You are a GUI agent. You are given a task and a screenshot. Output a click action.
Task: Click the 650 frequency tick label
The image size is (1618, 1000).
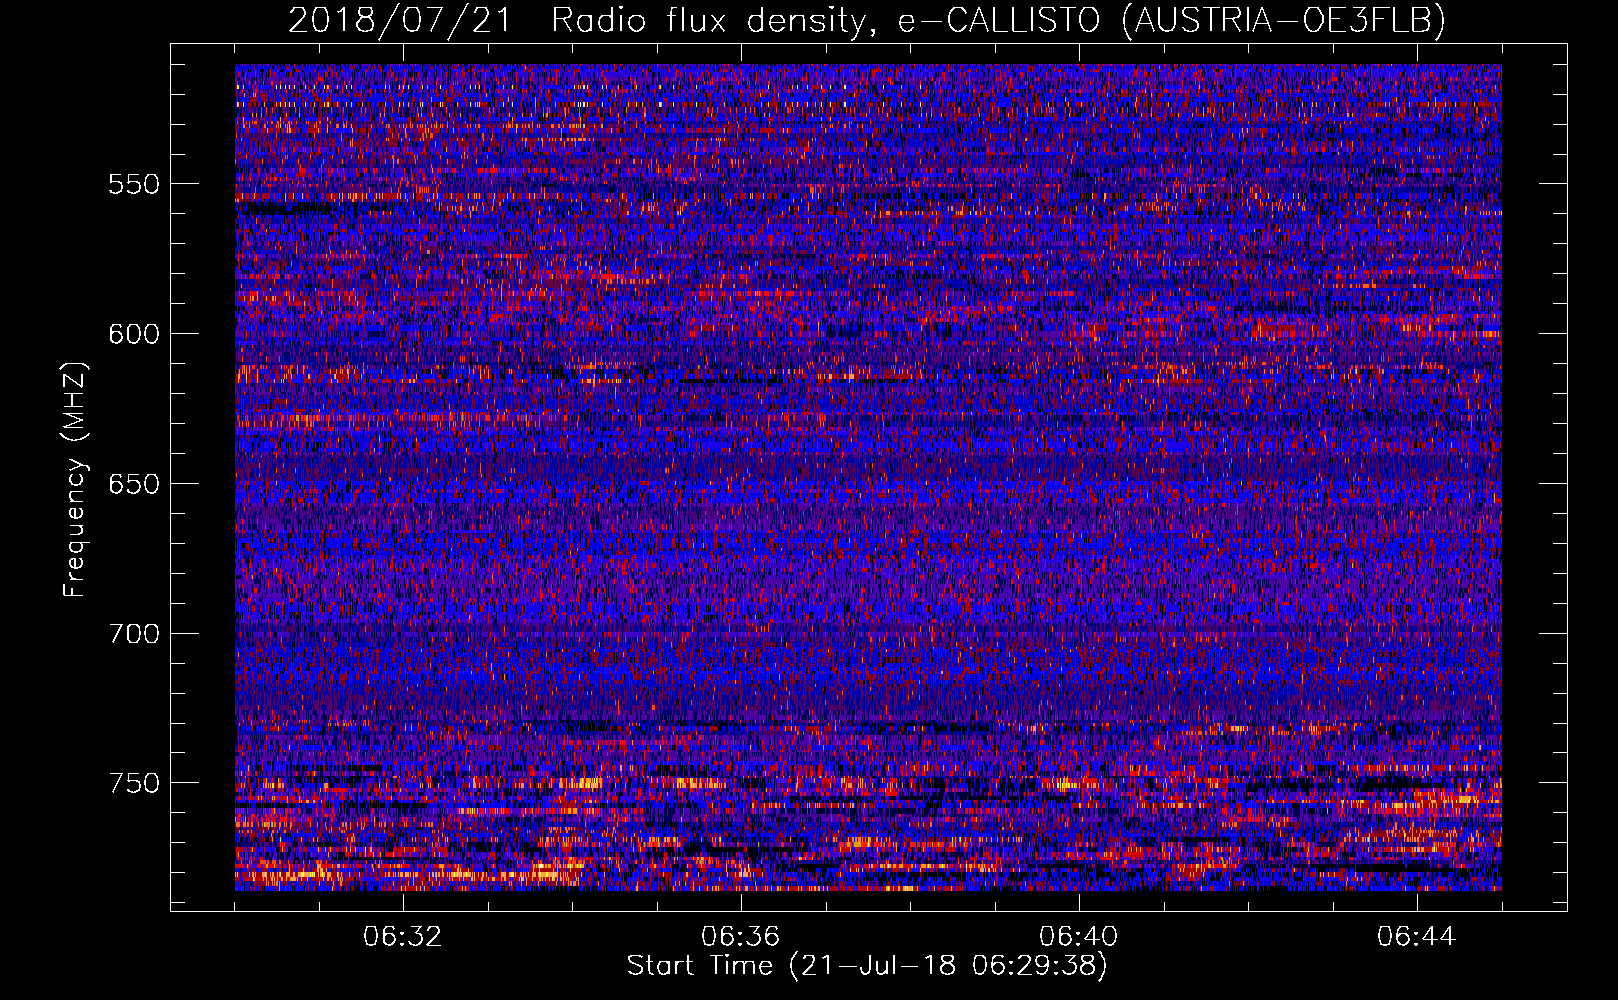134,484
